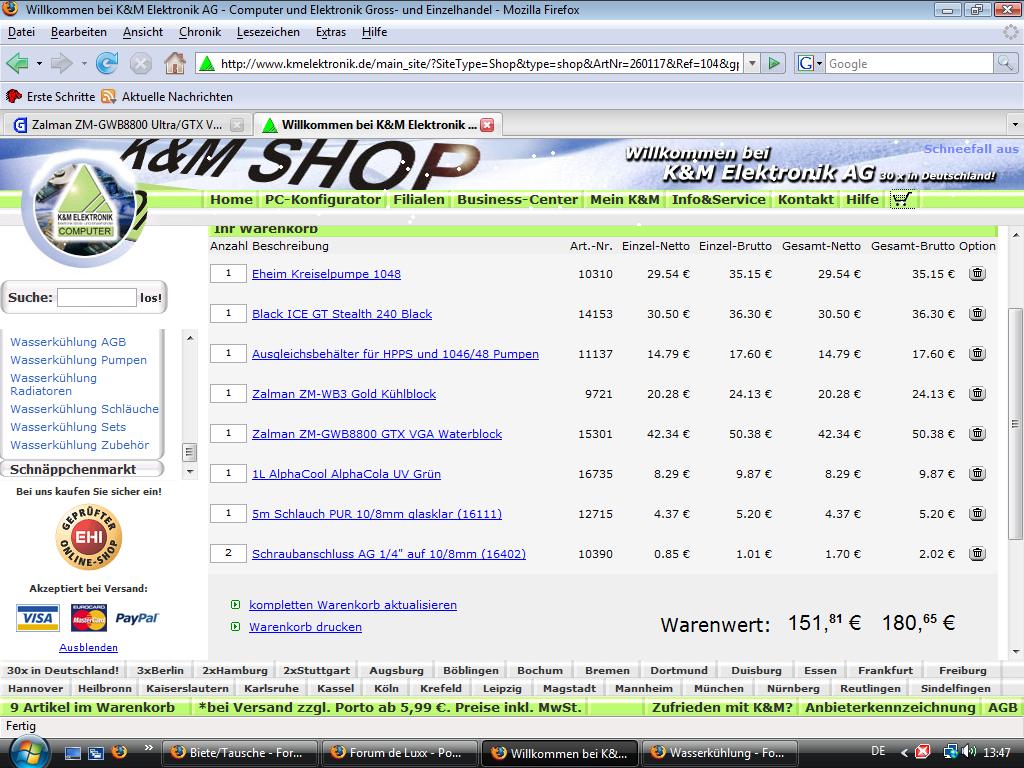Click kompletten Warenkorb aktualisieren link

click(x=353, y=605)
